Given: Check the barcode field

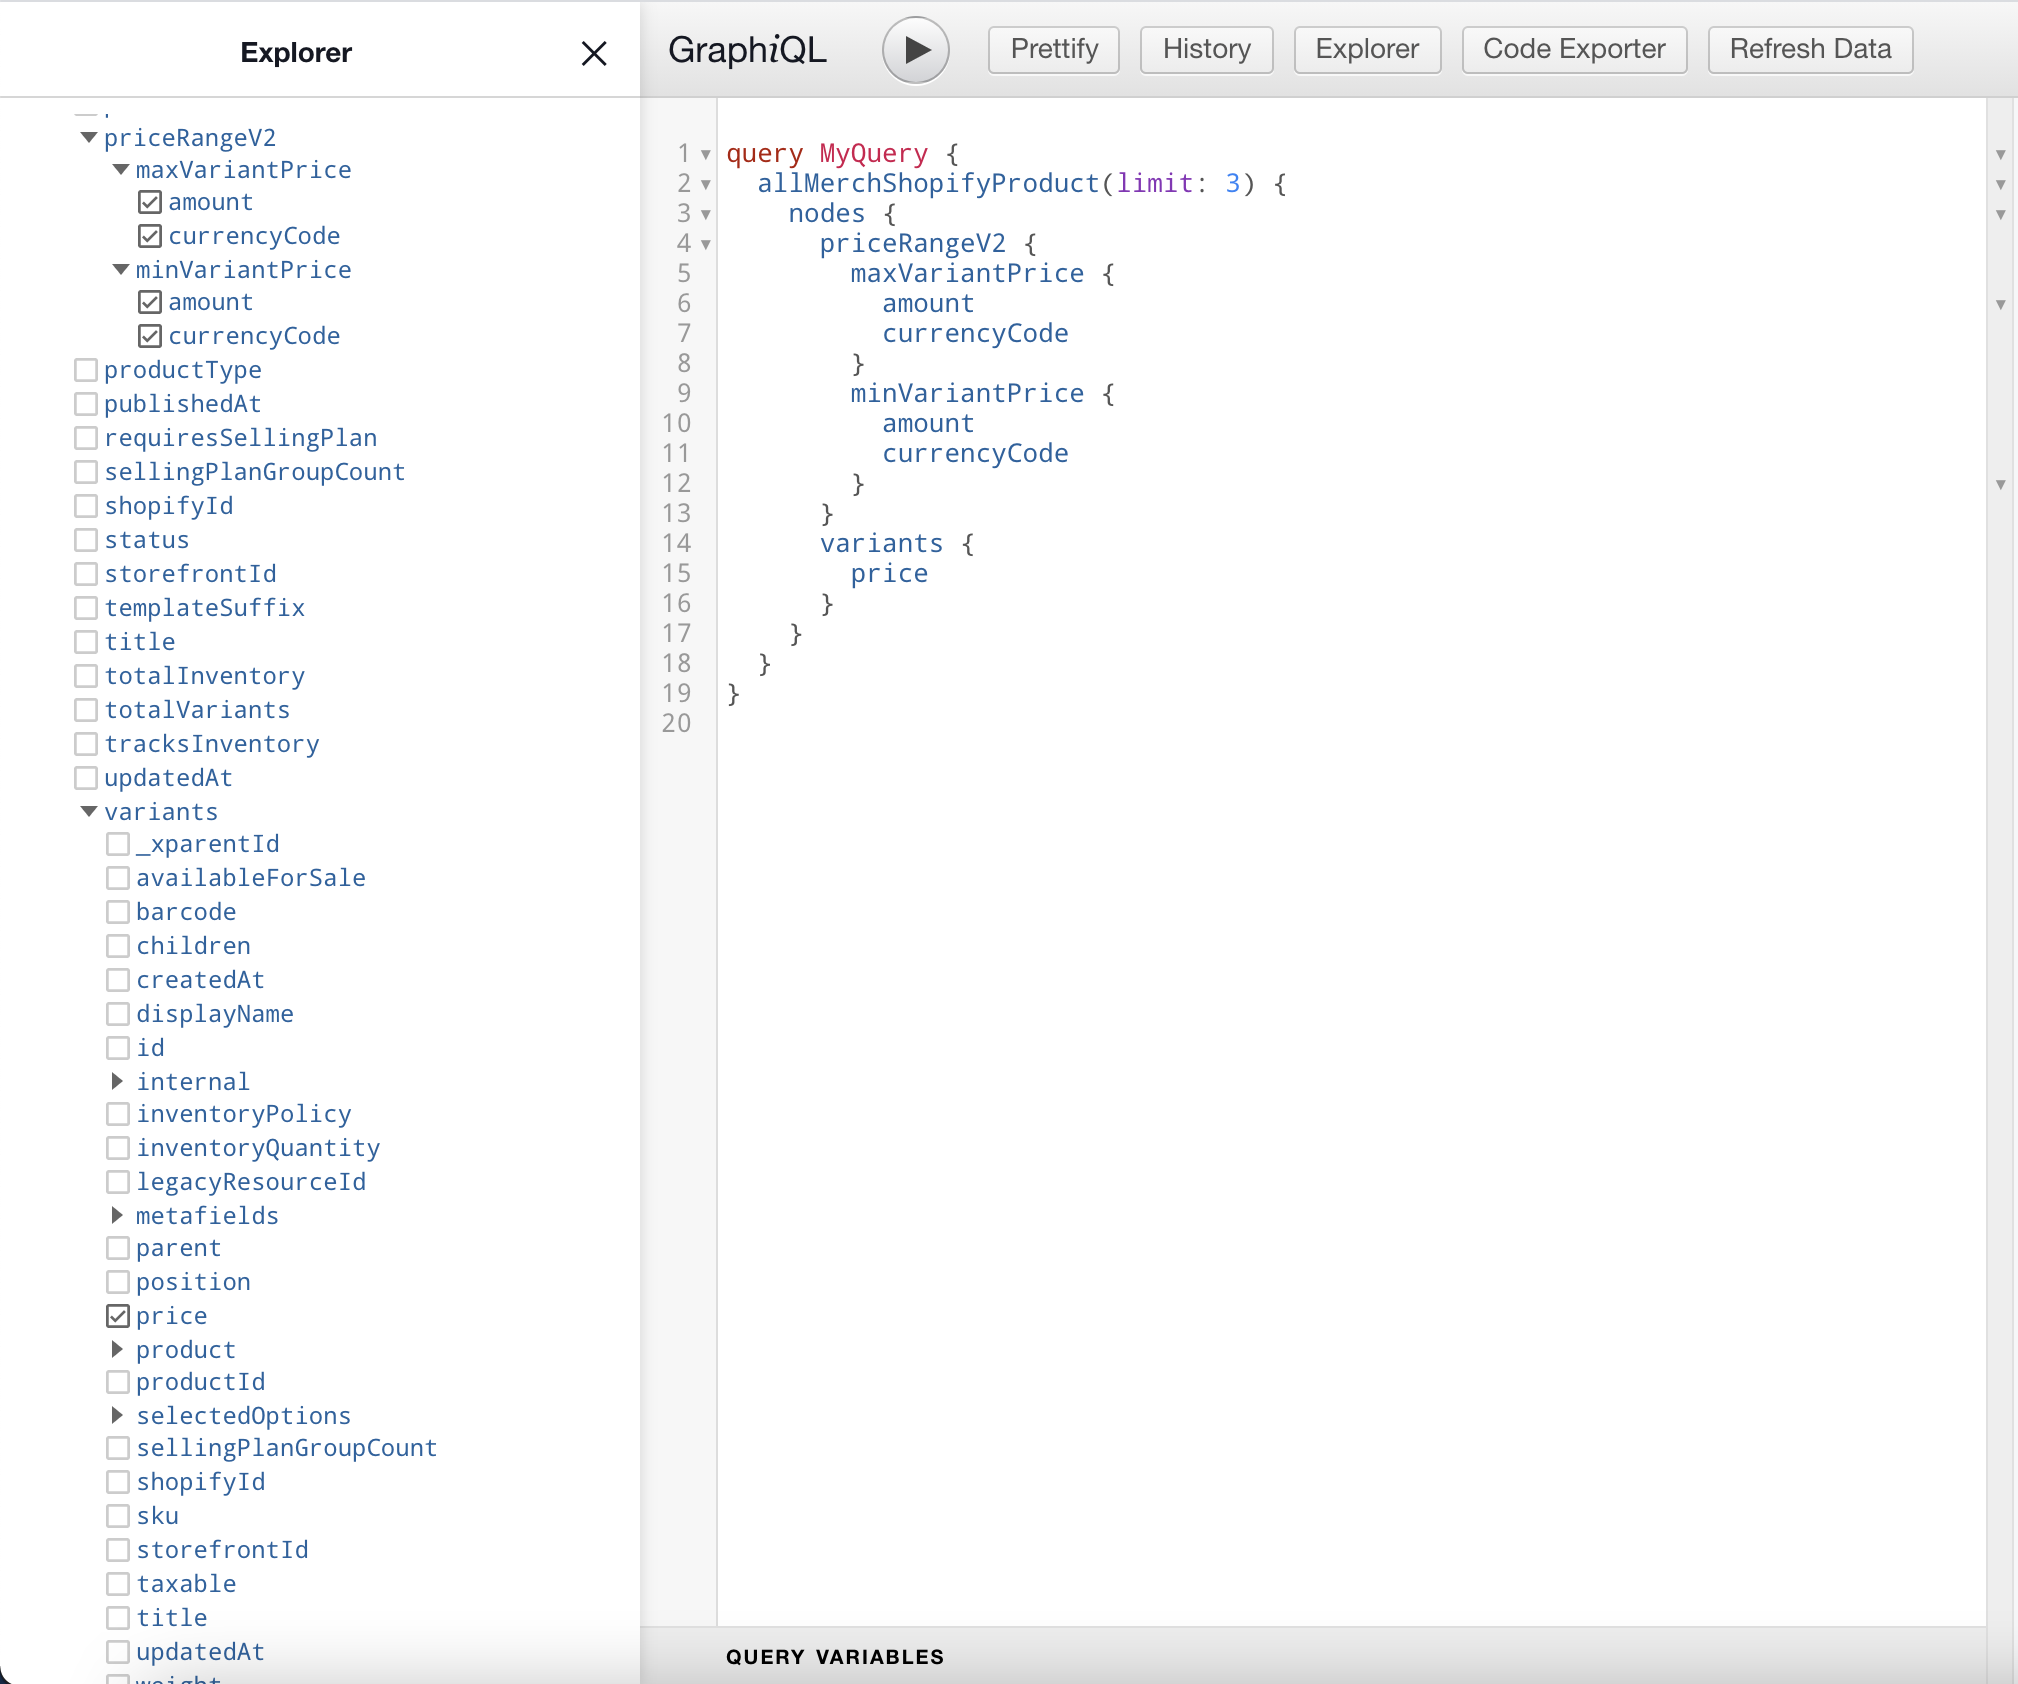Looking at the screenshot, I should (118, 912).
